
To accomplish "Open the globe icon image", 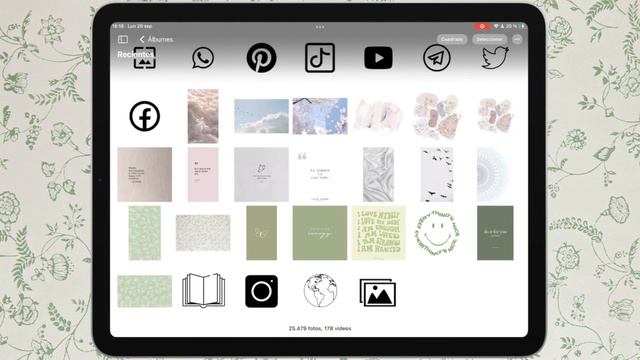I will coord(320,291).
